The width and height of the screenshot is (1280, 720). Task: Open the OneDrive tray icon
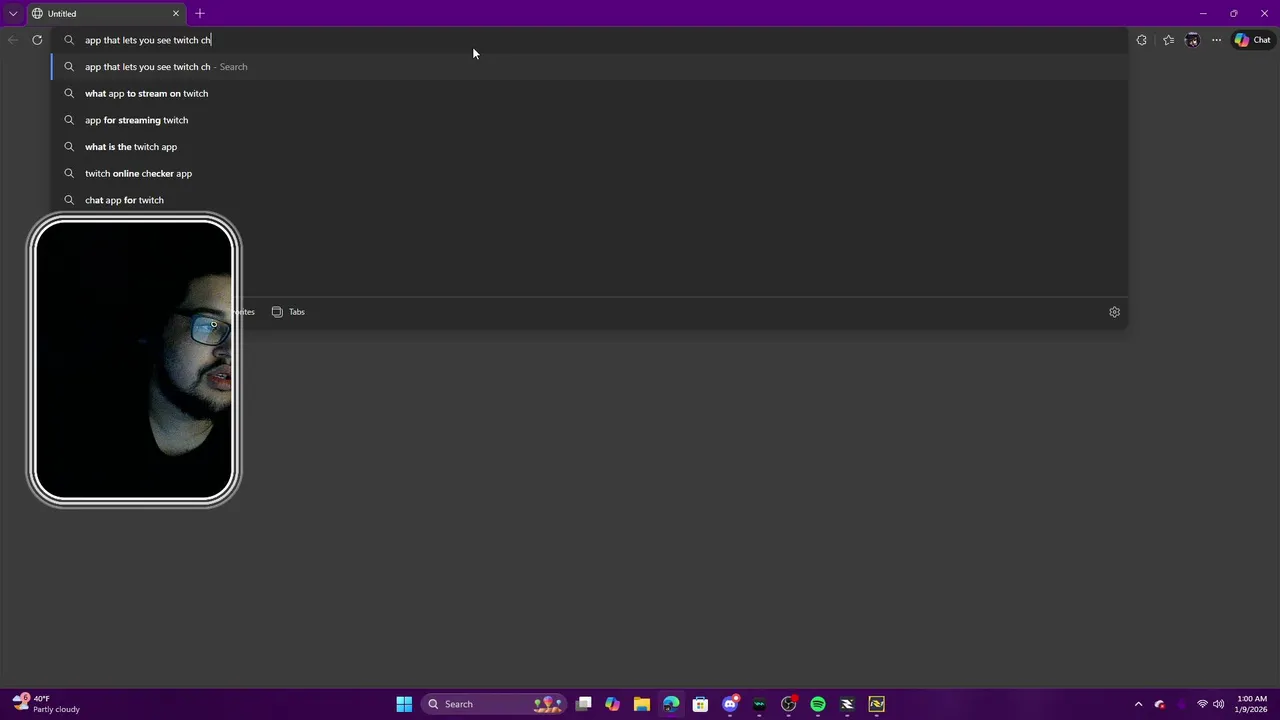1160,704
